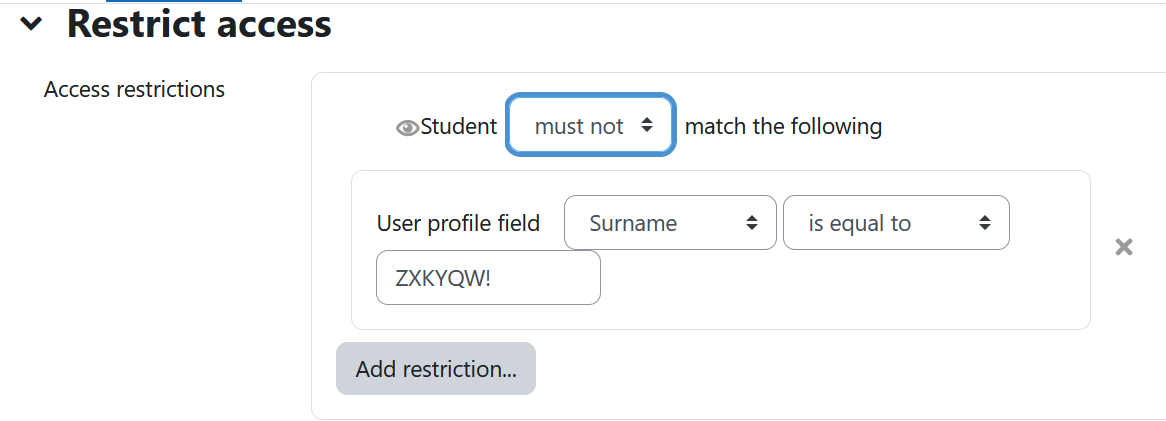Open the 'is equal to' operator dropdown

tap(896, 222)
